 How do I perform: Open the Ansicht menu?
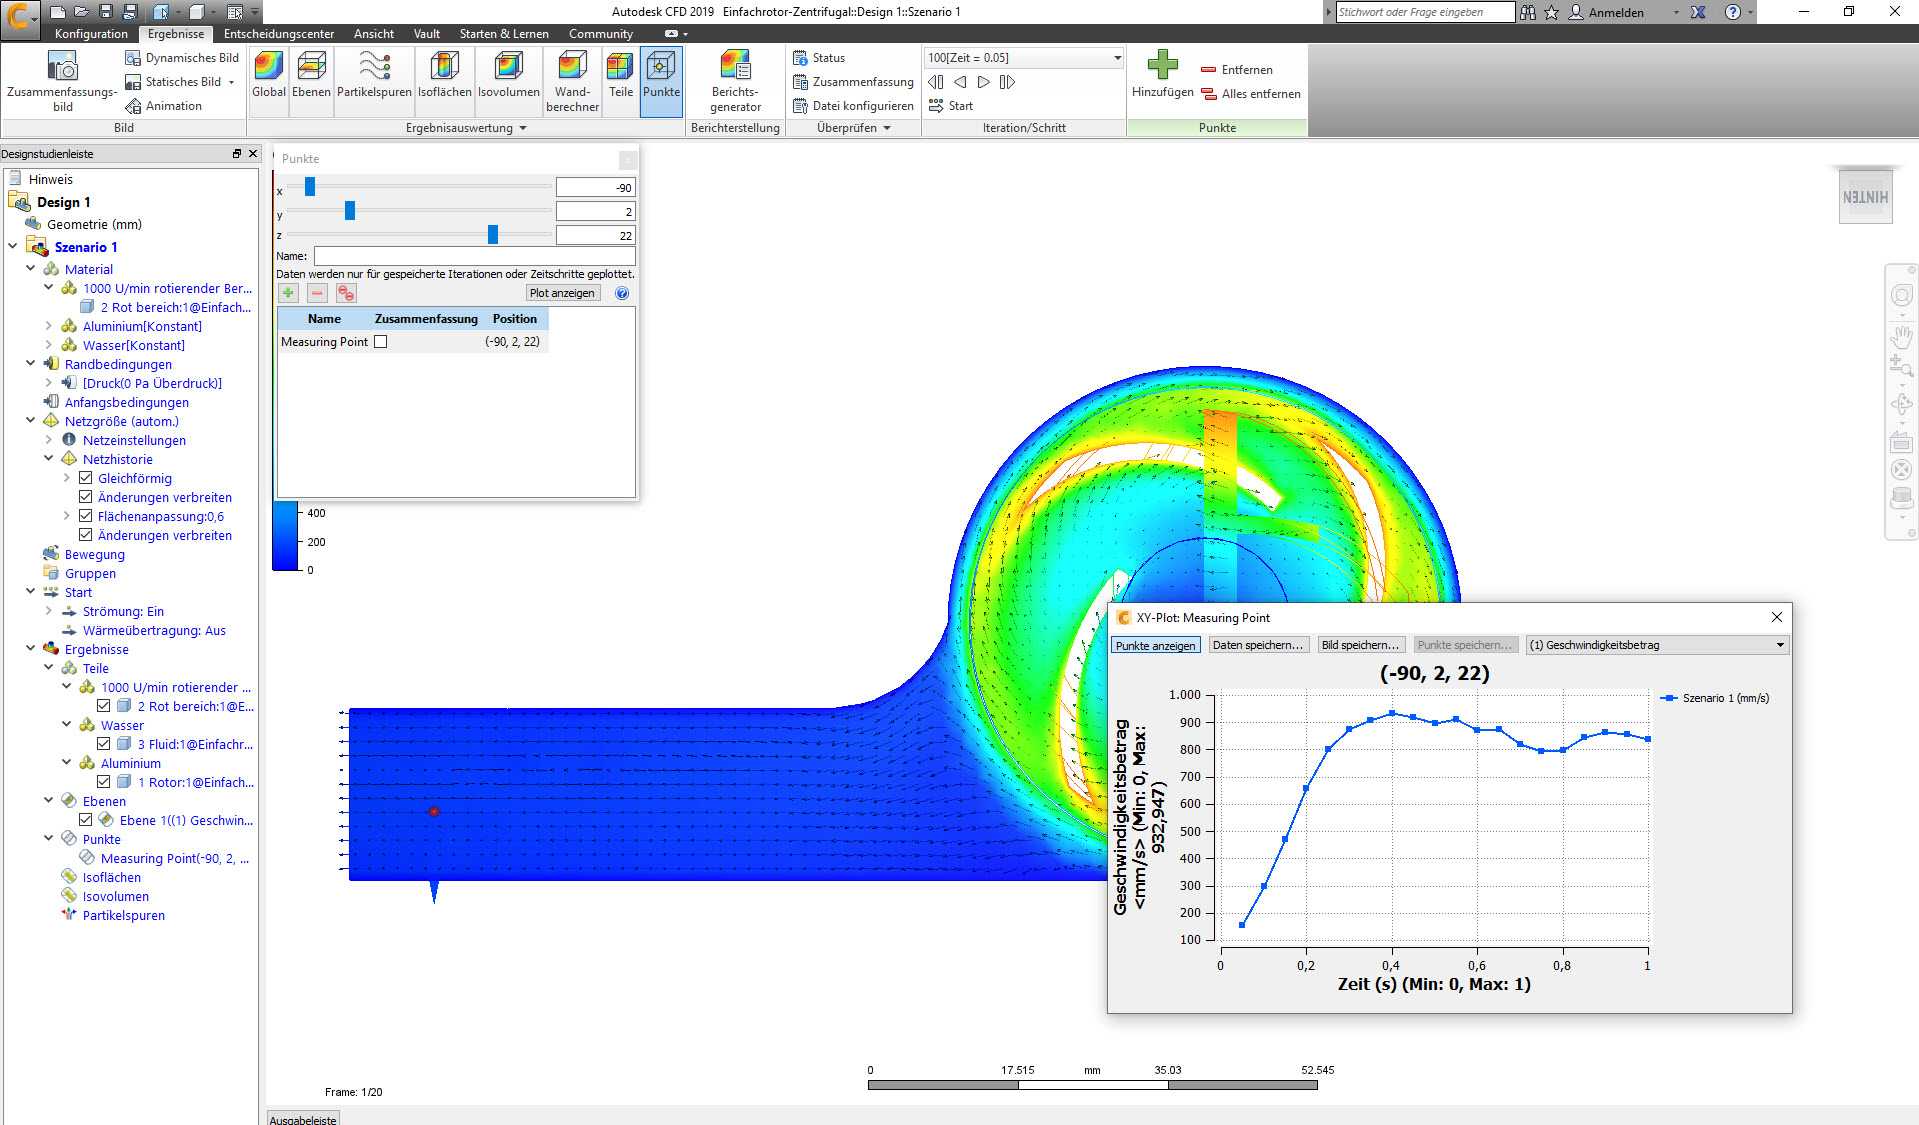pyautogui.click(x=373, y=33)
